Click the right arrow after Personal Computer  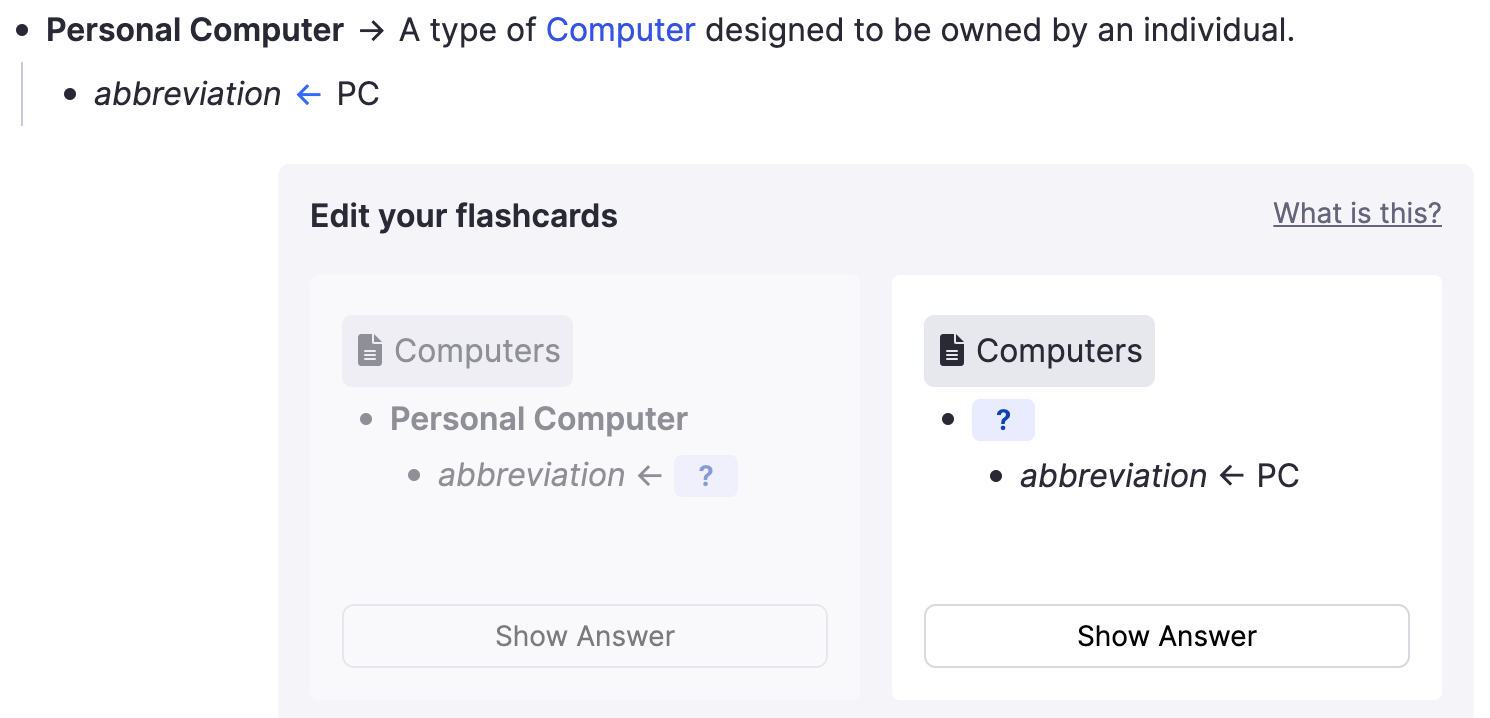tap(371, 31)
